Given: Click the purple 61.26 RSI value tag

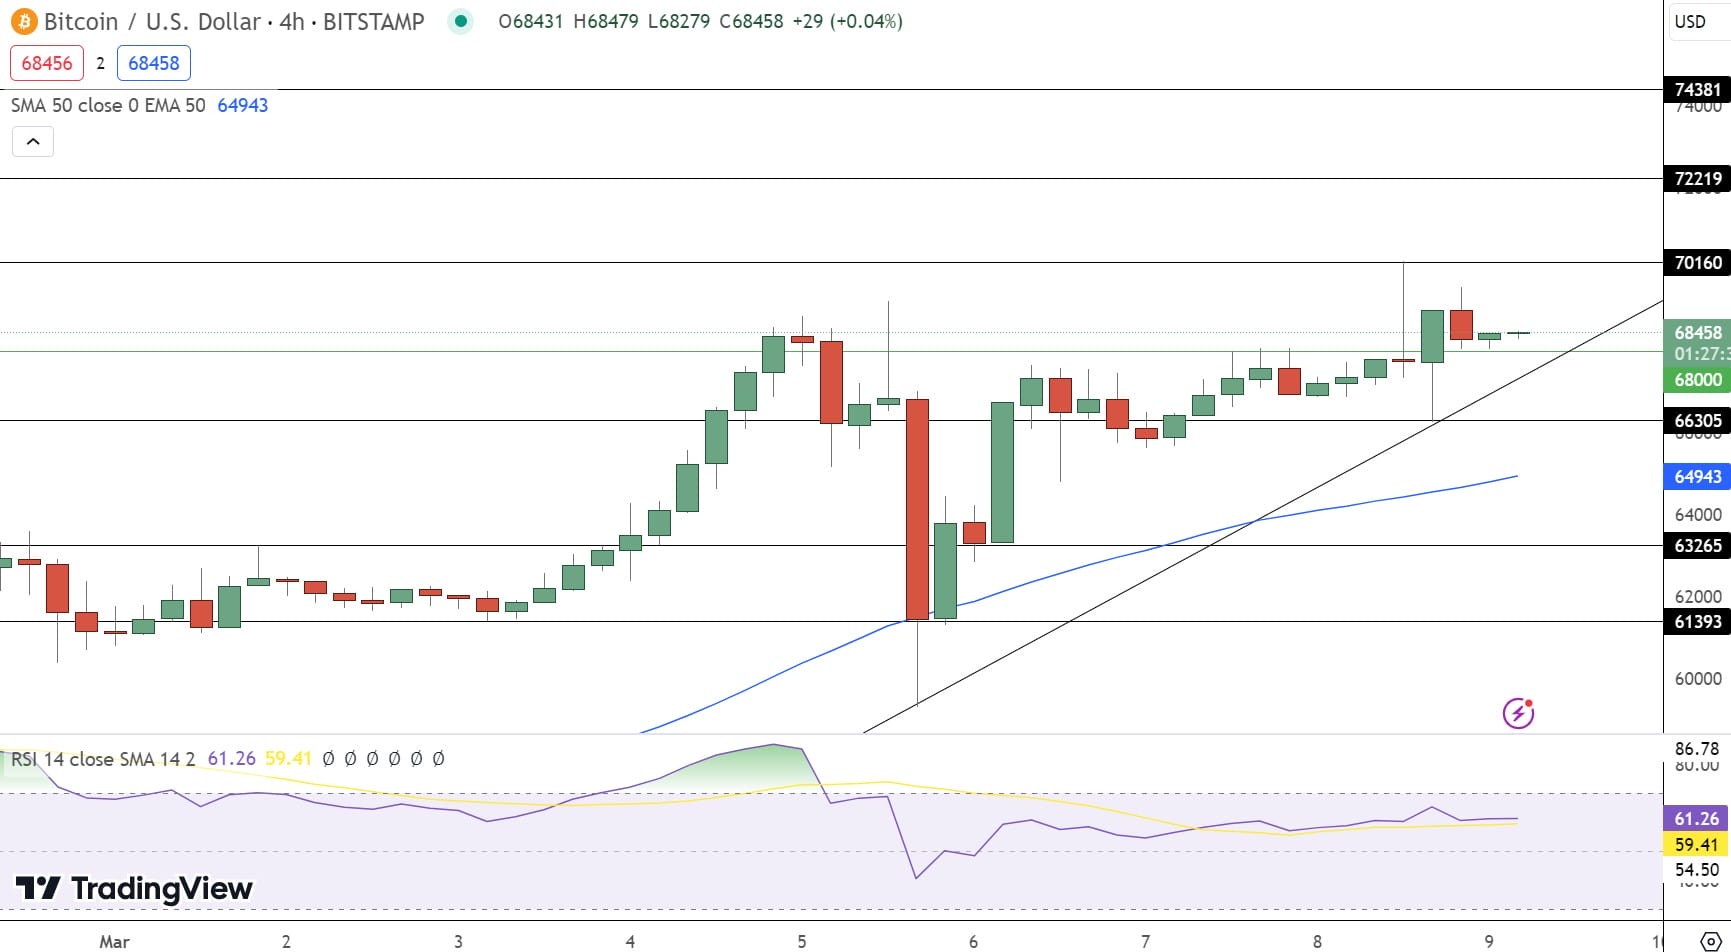Looking at the screenshot, I should [x=1694, y=818].
